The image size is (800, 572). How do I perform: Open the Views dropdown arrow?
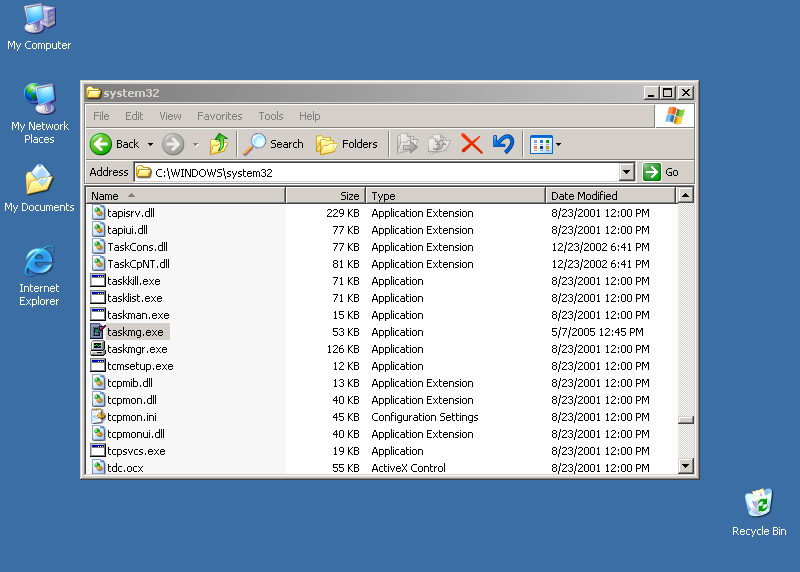point(559,145)
